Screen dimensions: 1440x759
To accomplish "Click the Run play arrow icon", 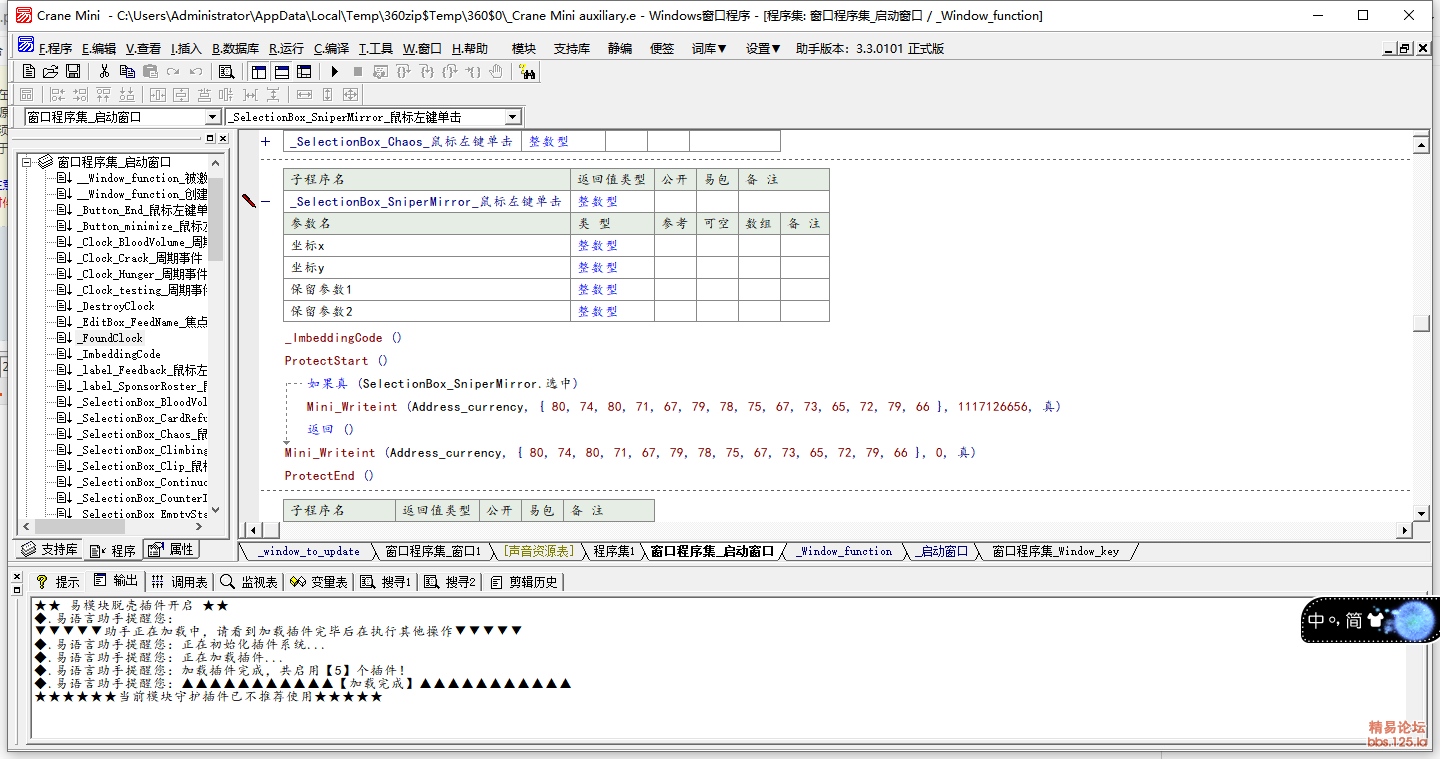I will (335, 71).
